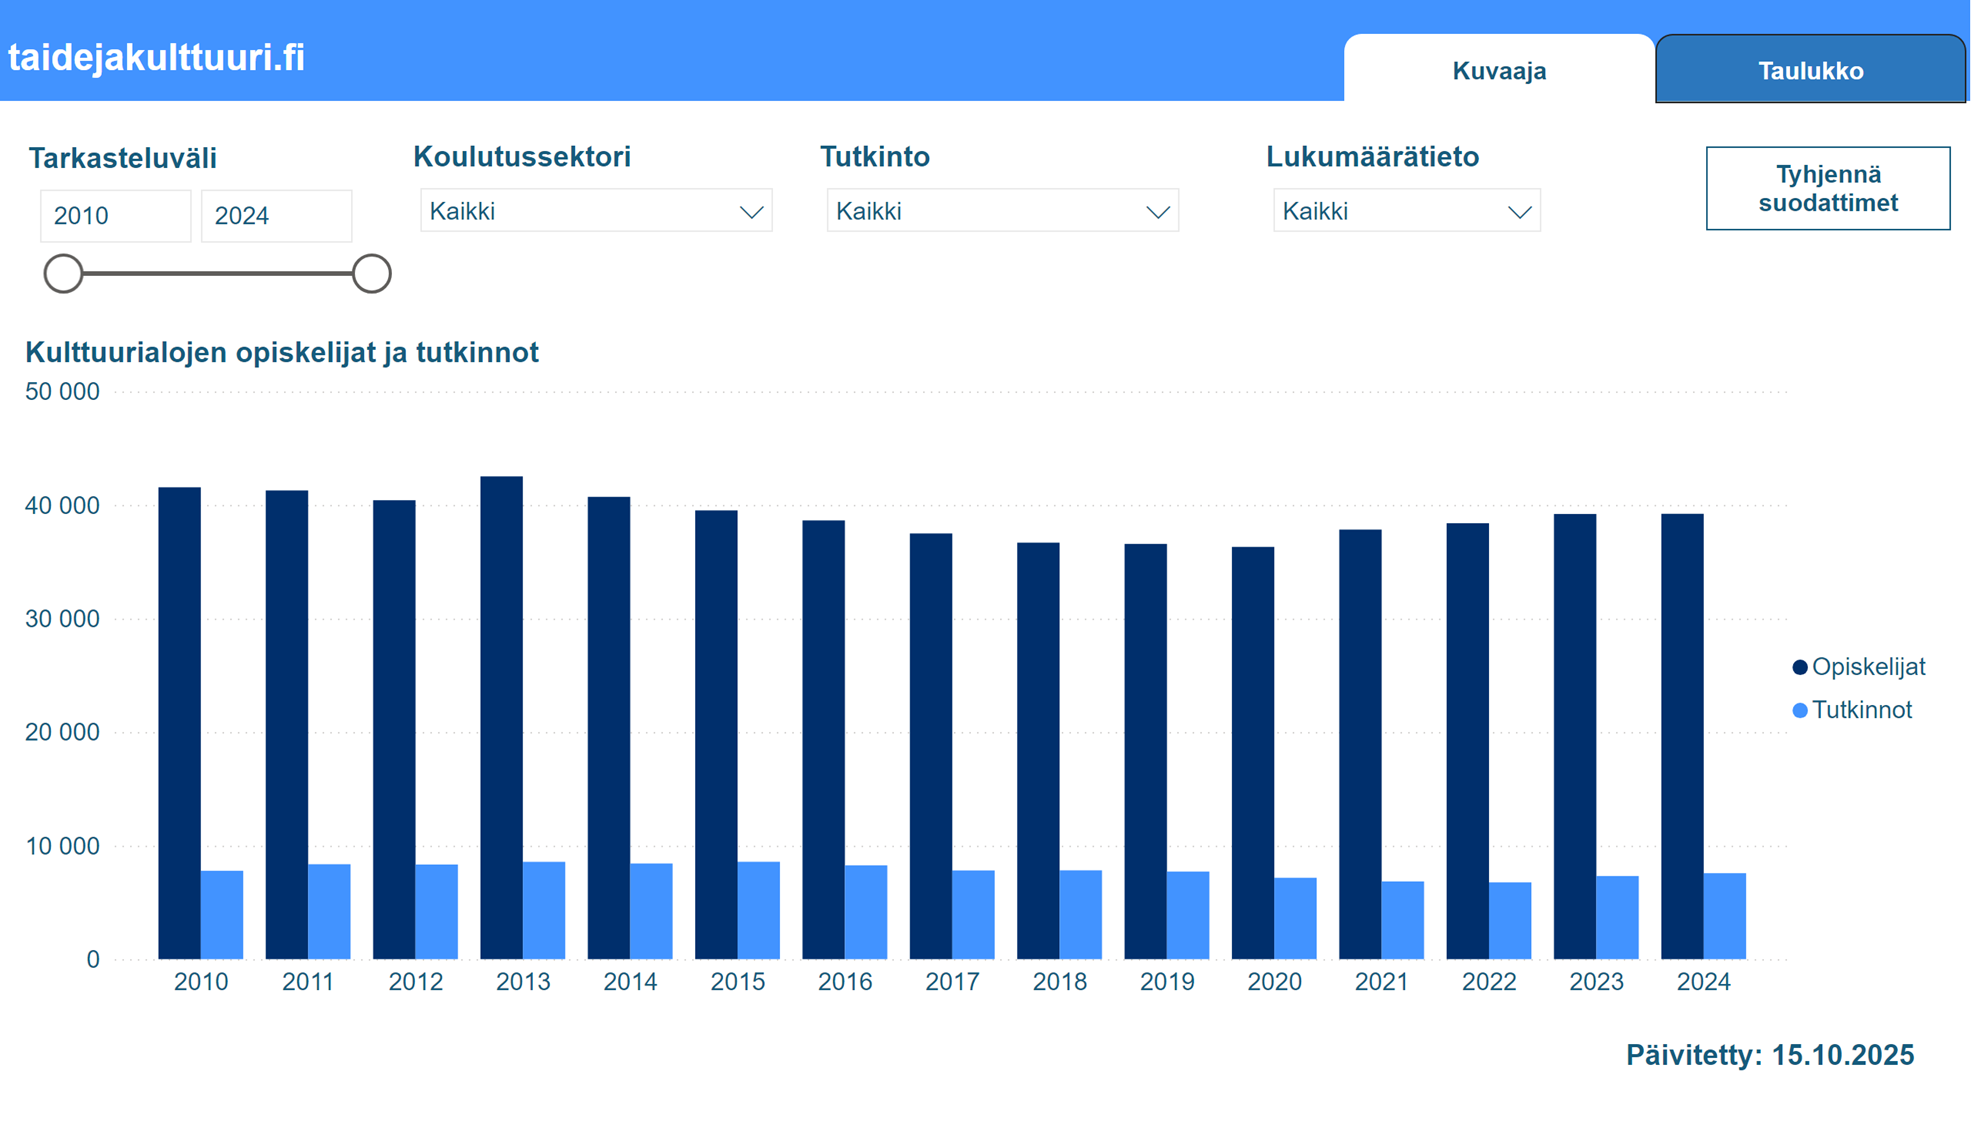Select the 2013 Opiskelijat dark bar
The image size is (1971, 1125).
(501, 717)
